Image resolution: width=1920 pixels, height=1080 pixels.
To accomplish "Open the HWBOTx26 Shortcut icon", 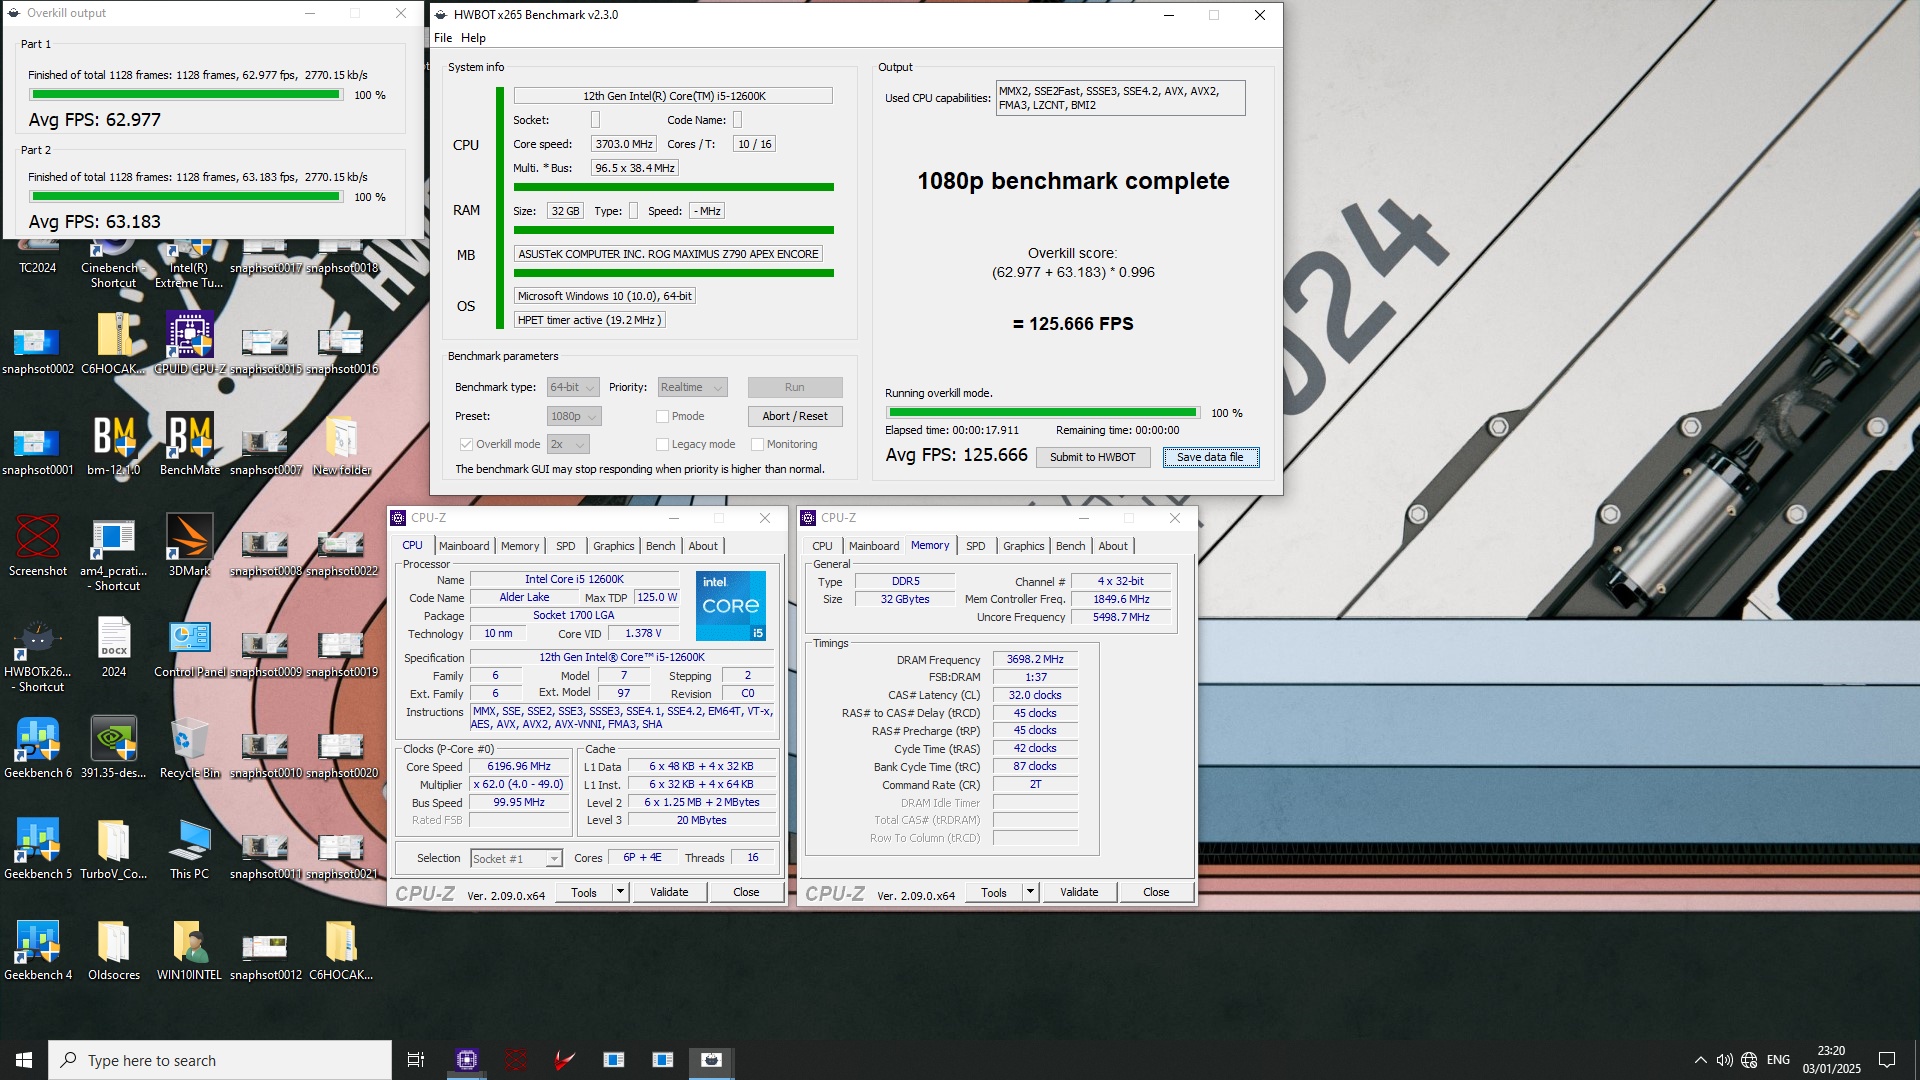I will [x=38, y=654].
